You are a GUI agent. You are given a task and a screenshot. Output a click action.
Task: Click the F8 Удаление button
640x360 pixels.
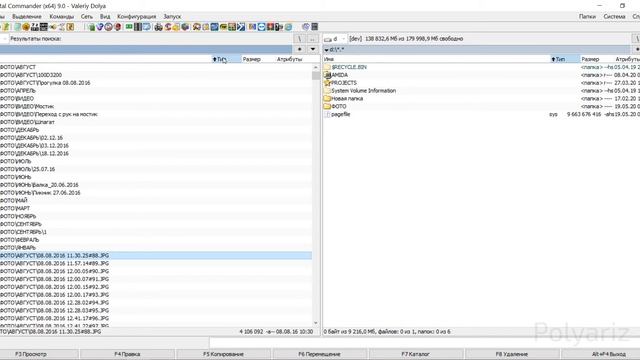coord(512,354)
